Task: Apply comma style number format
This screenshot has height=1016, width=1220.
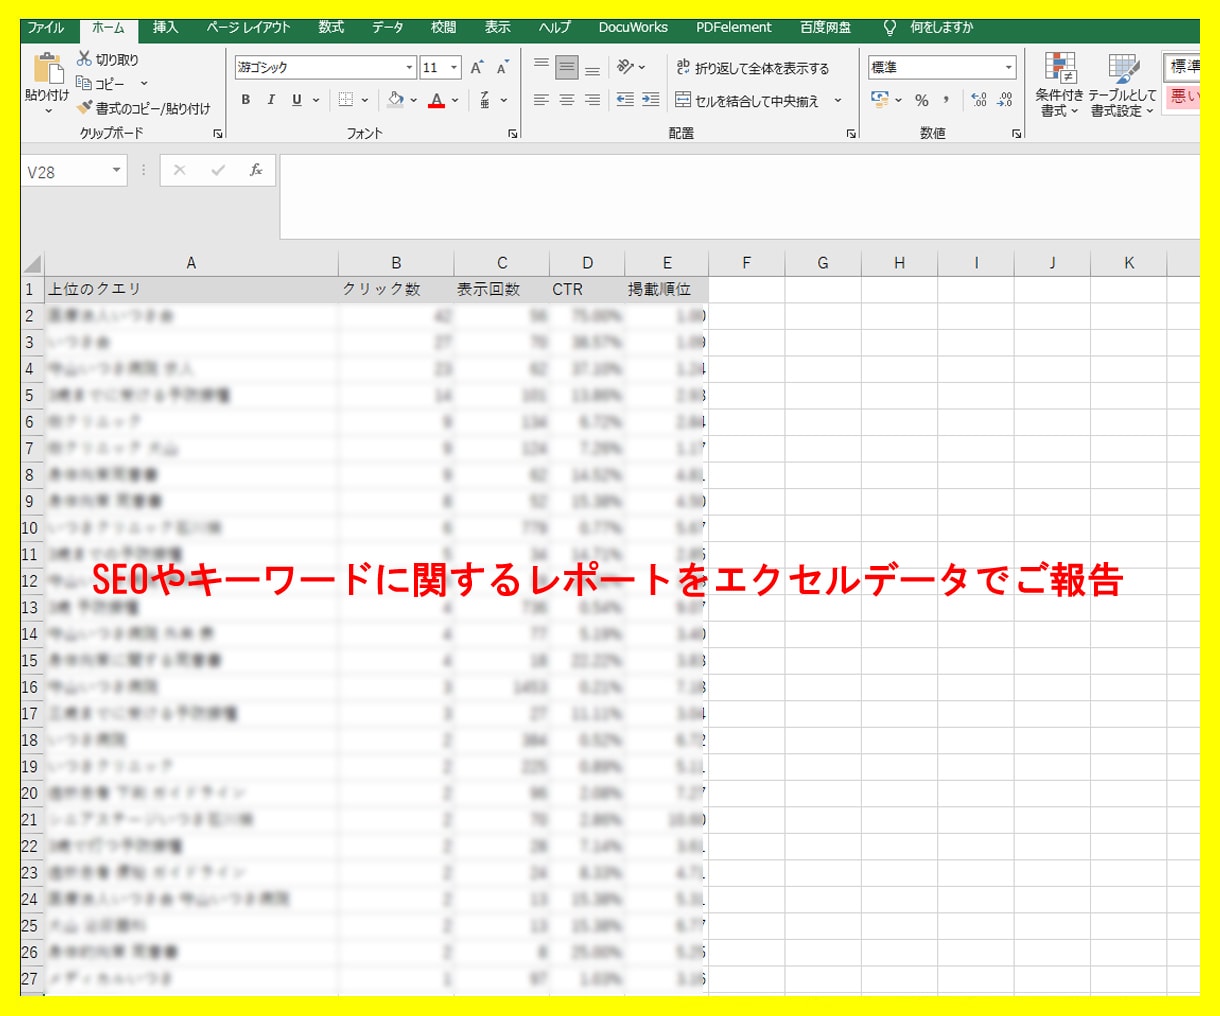Action: (946, 100)
